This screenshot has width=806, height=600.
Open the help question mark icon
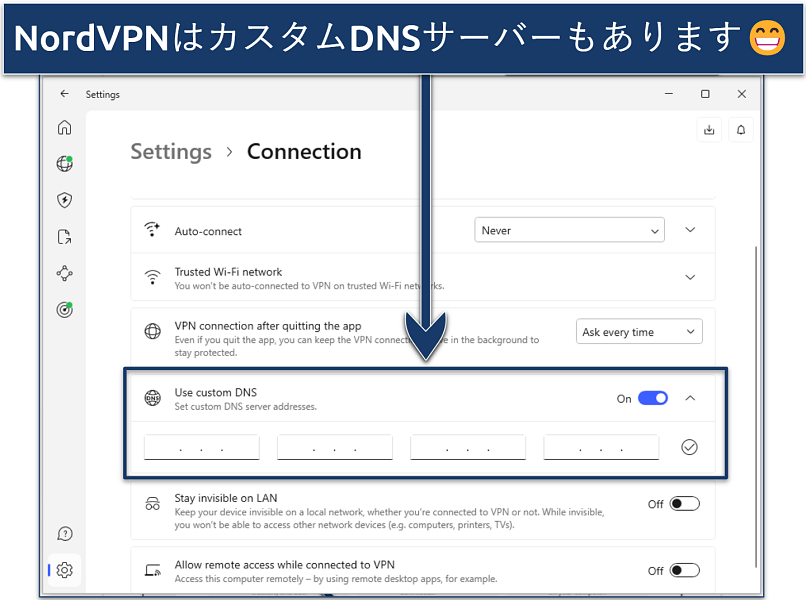(65, 534)
